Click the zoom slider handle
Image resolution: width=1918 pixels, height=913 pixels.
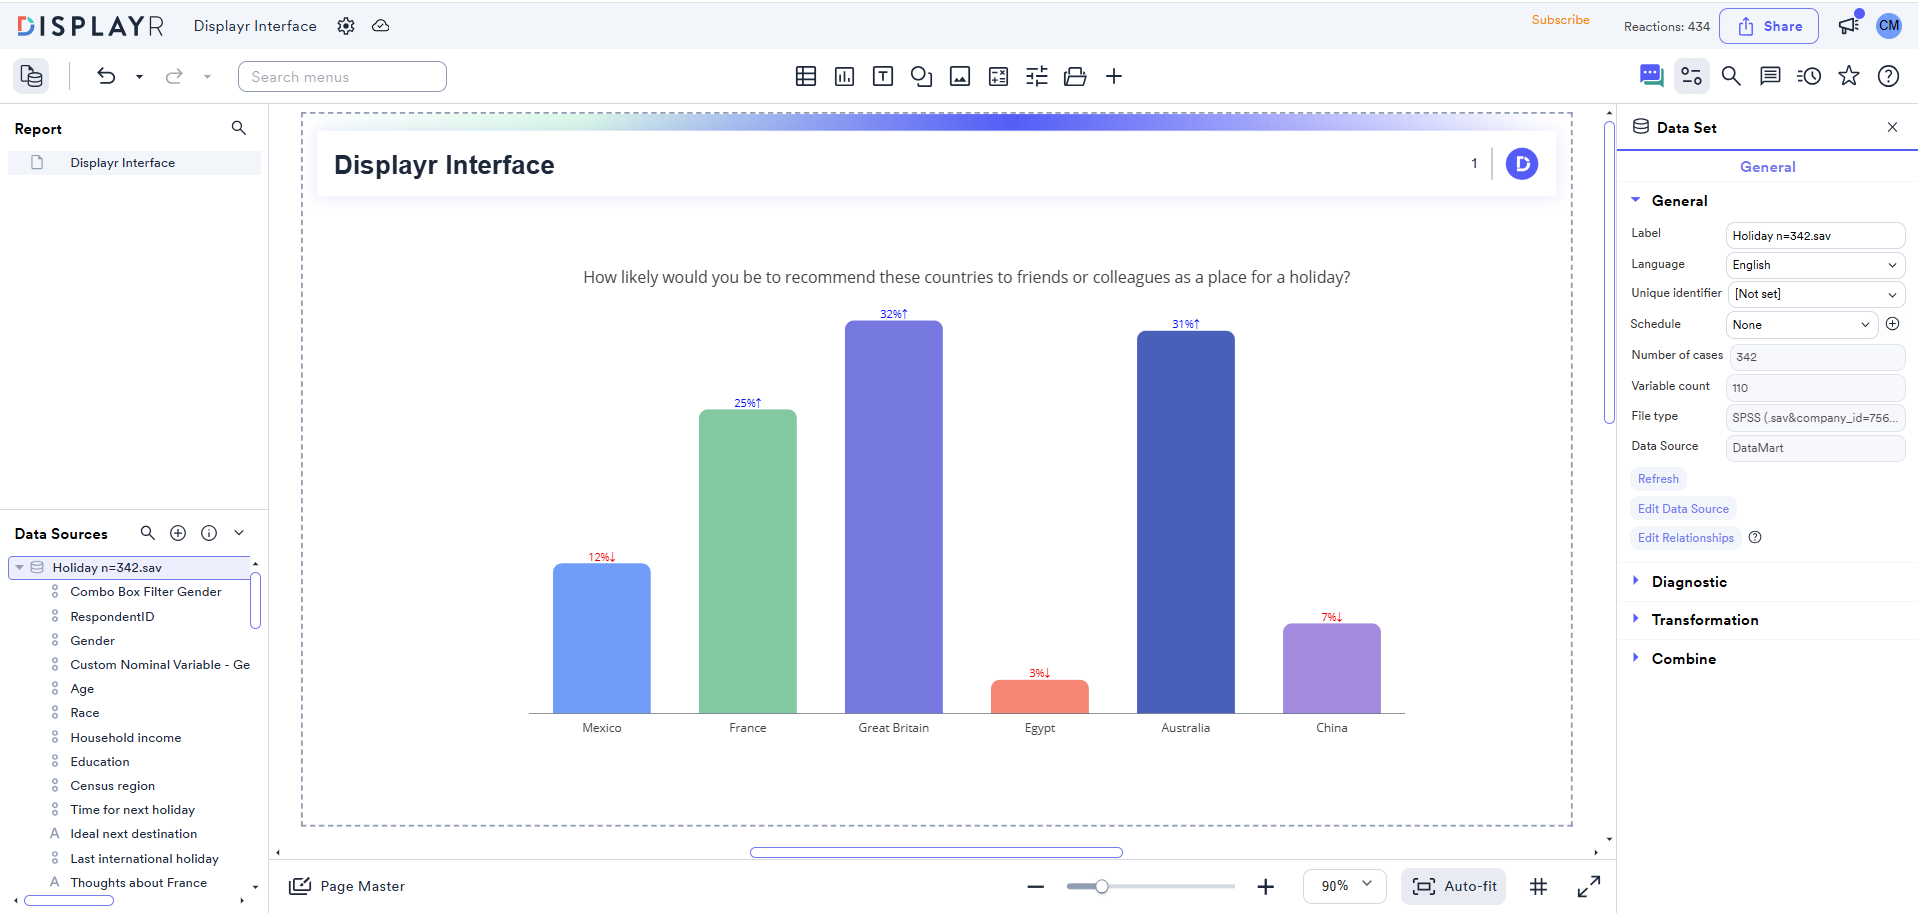click(x=1101, y=886)
